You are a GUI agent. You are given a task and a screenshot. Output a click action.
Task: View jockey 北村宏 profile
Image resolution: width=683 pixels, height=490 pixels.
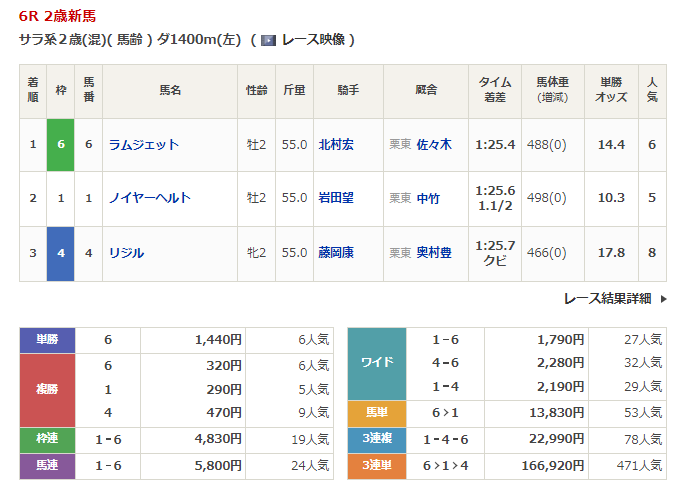(x=336, y=145)
